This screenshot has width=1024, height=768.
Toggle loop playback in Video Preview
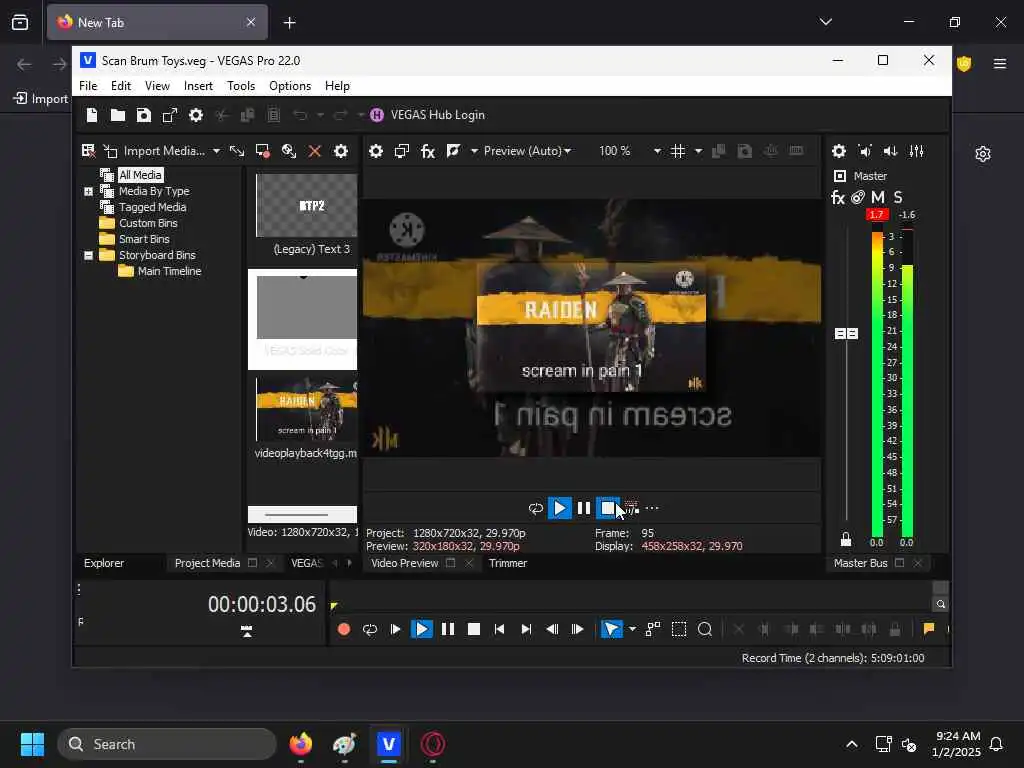(x=536, y=508)
